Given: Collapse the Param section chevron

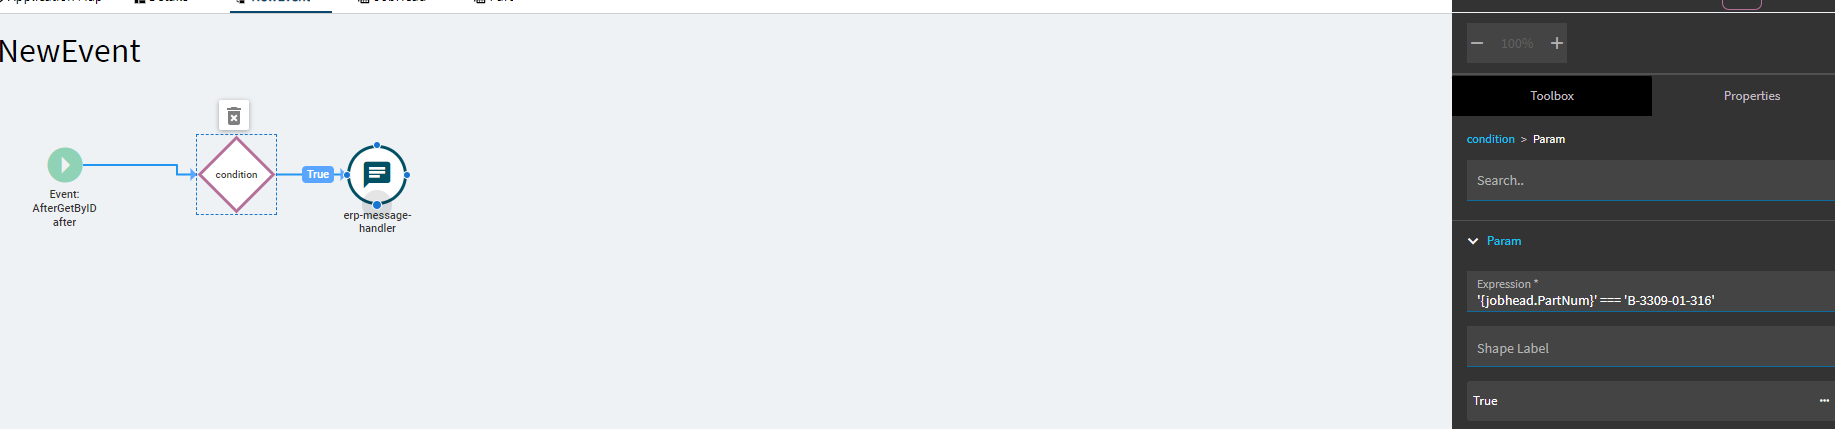Looking at the screenshot, I should coord(1473,241).
